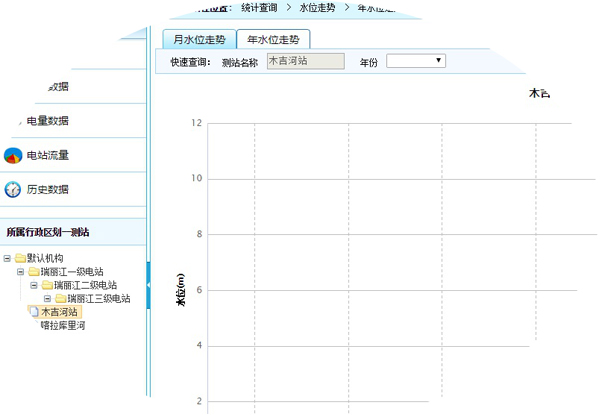This screenshot has height=415, width=600.
Task: Click the 木吉河站 document icon
Action: (x=34, y=312)
